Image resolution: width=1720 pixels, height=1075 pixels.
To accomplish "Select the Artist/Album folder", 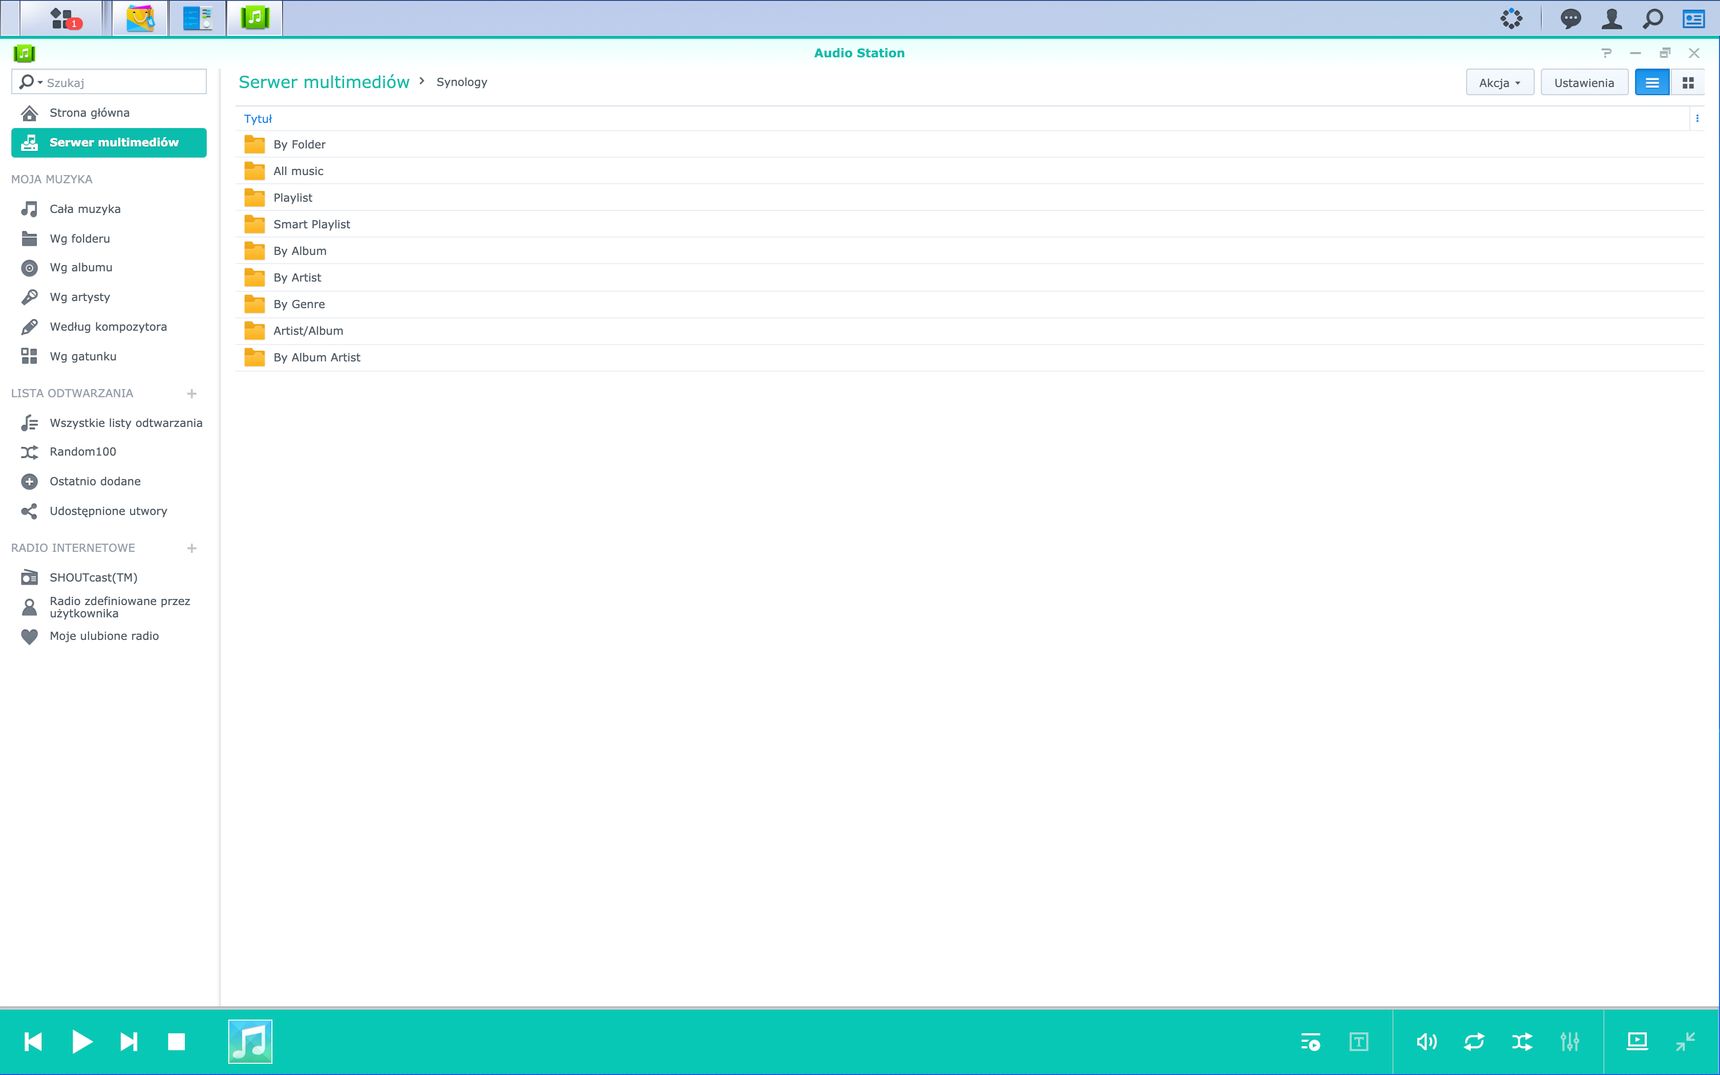I will pyautogui.click(x=969, y=331).
